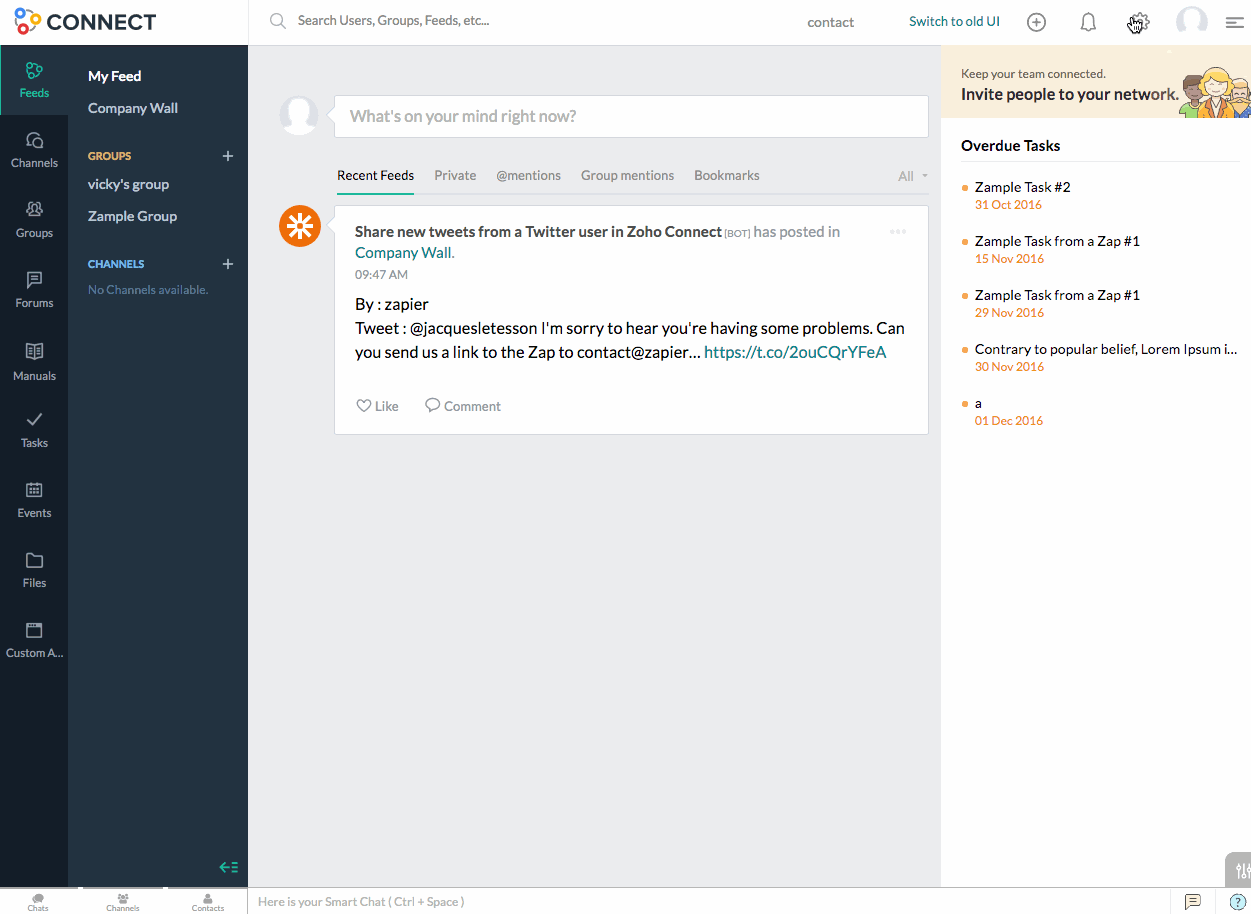The height and width of the screenshot is (914, 1251).
Task: Focus the search users and groups field
Action: [x=394, y=21]
